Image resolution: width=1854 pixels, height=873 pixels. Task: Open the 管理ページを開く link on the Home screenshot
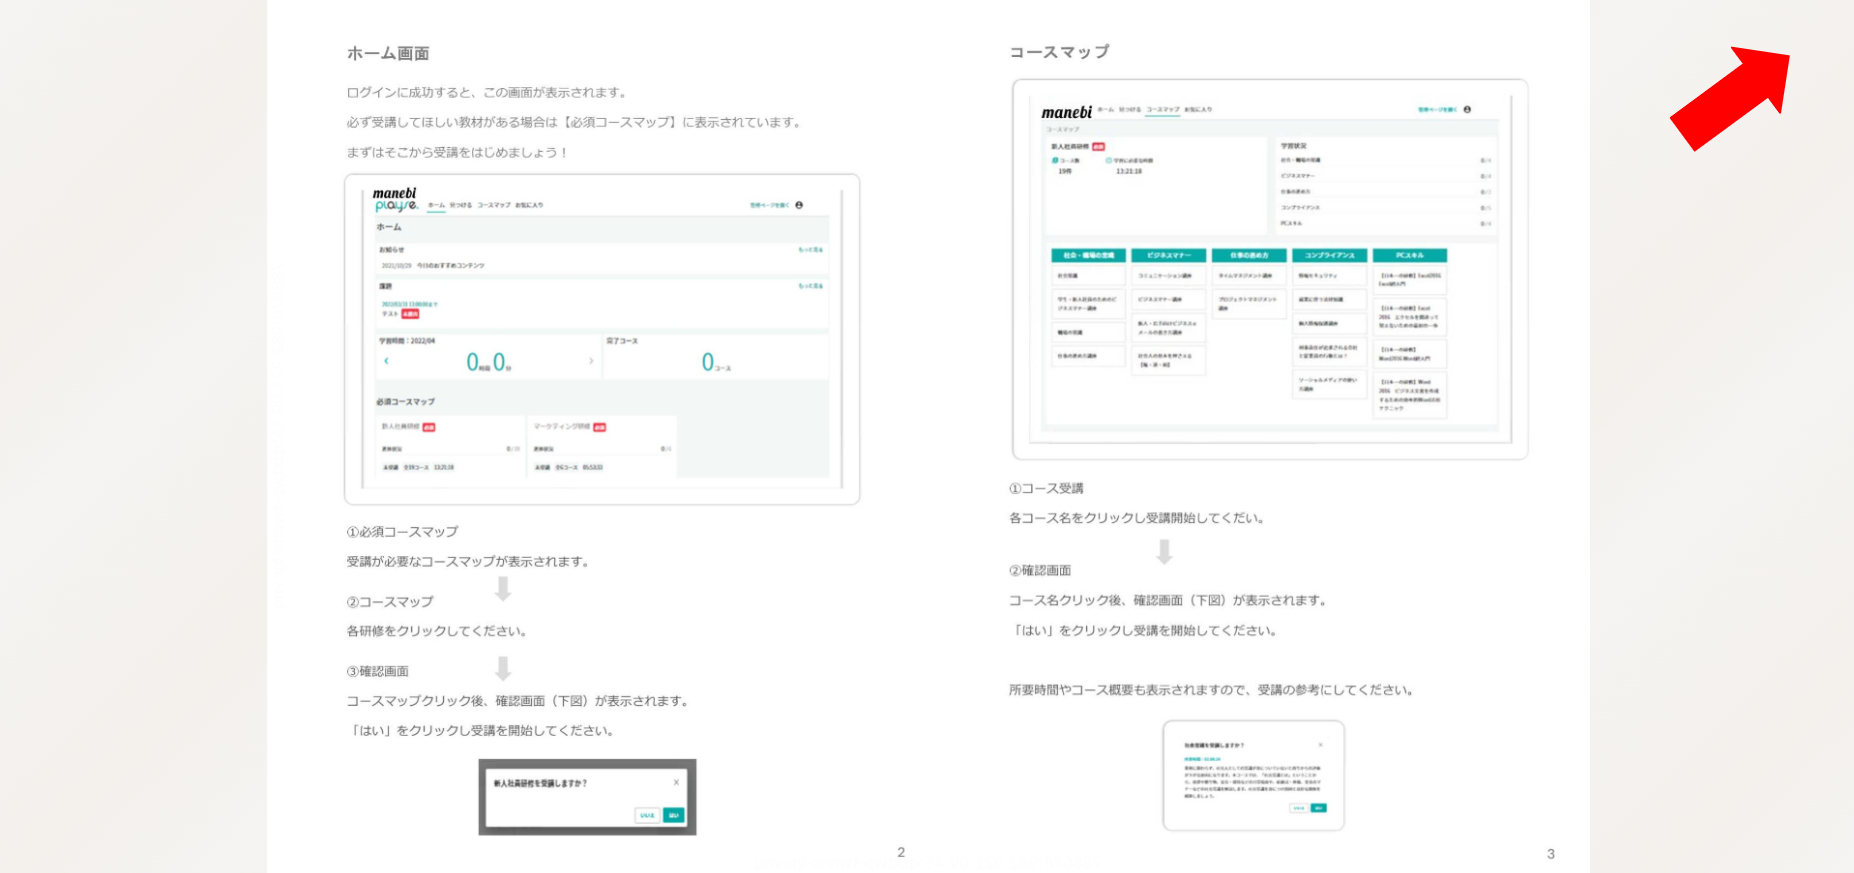(x=769, y=205)
